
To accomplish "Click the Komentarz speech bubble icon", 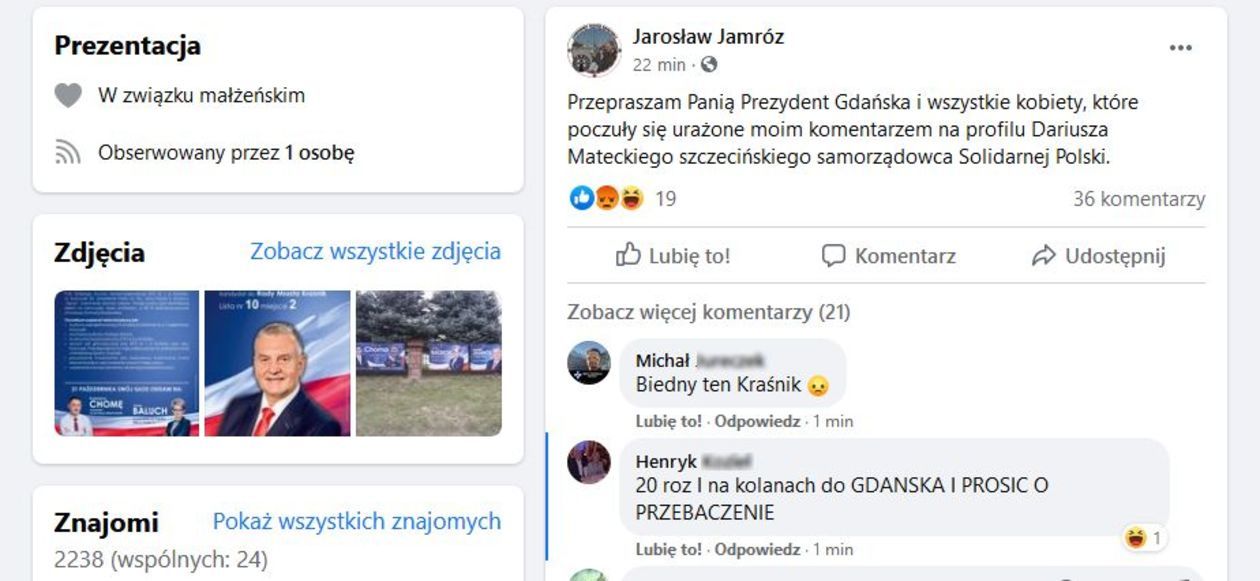I will click(x=833, y=256).
